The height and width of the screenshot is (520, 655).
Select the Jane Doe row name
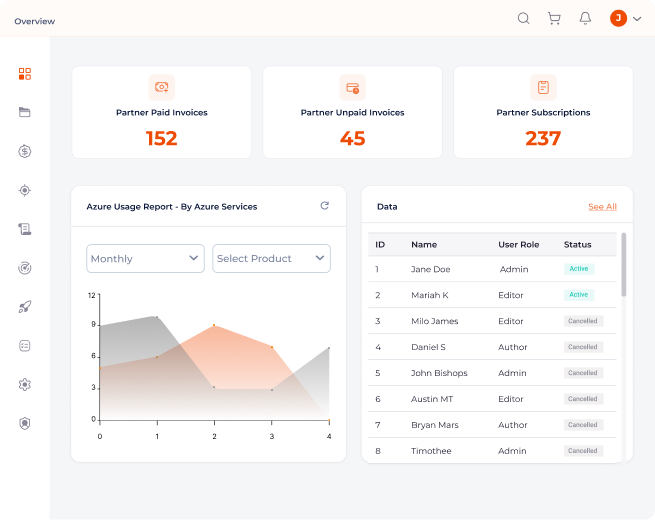431,269
